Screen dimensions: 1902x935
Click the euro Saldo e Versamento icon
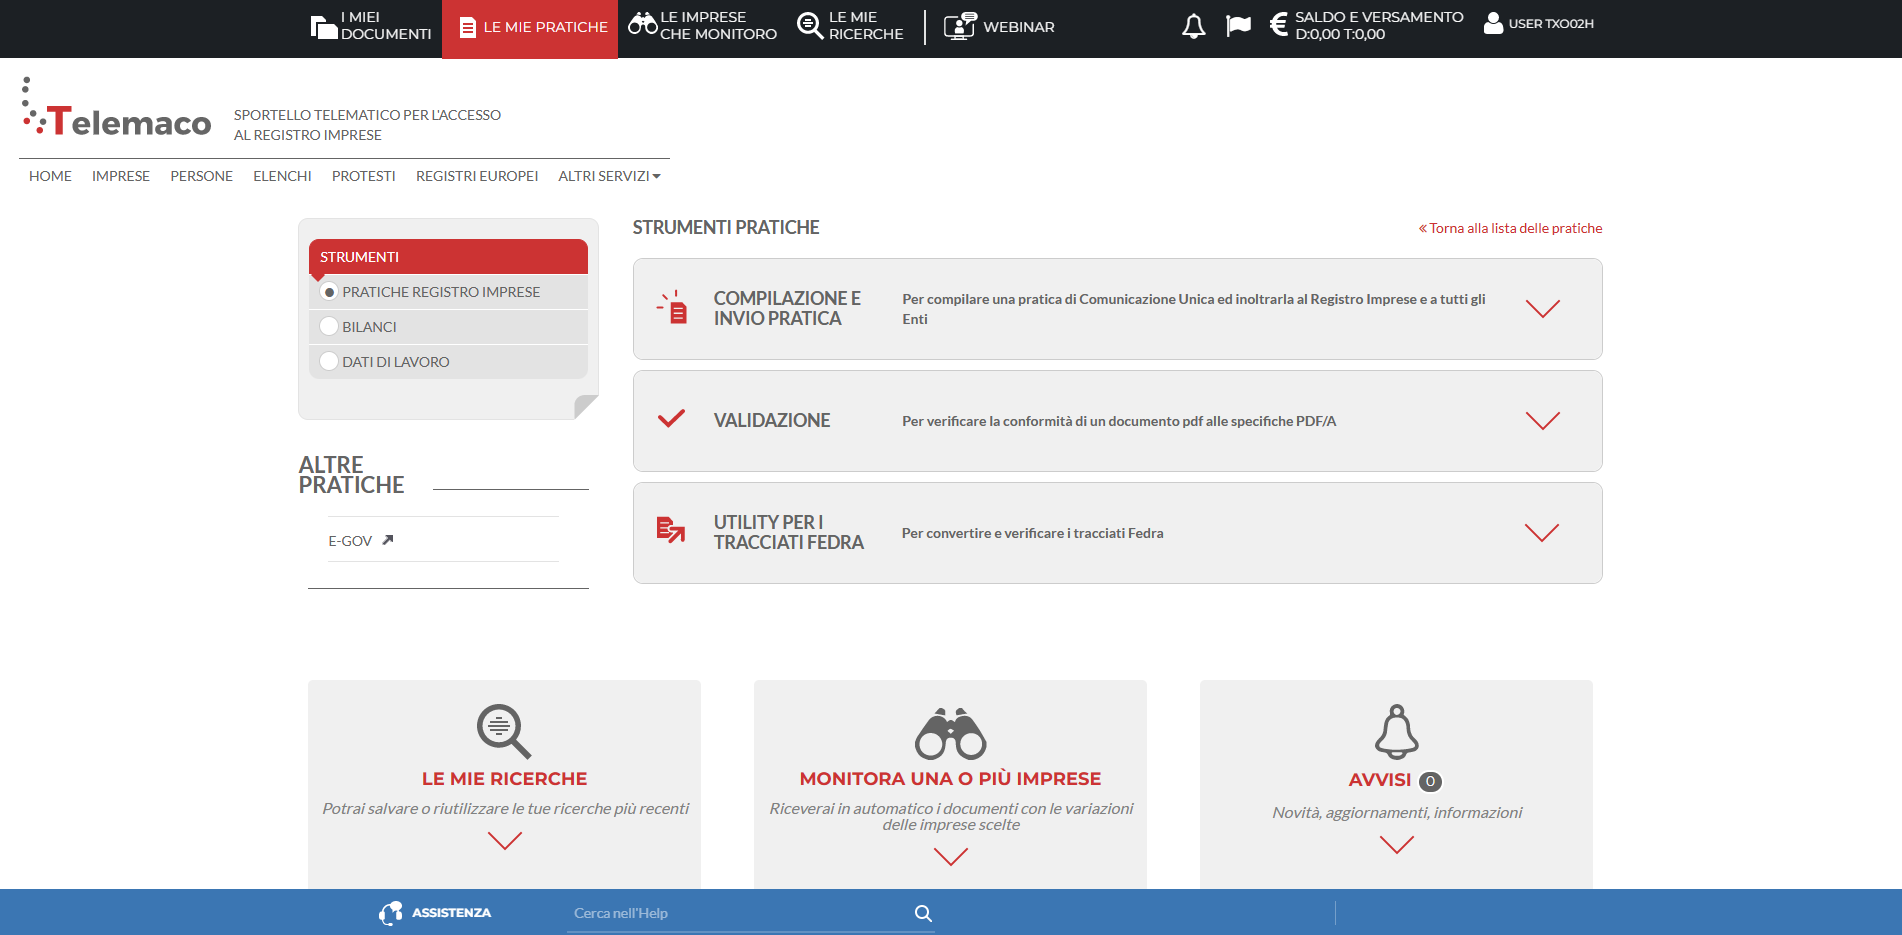click(x=1278, y=24)
